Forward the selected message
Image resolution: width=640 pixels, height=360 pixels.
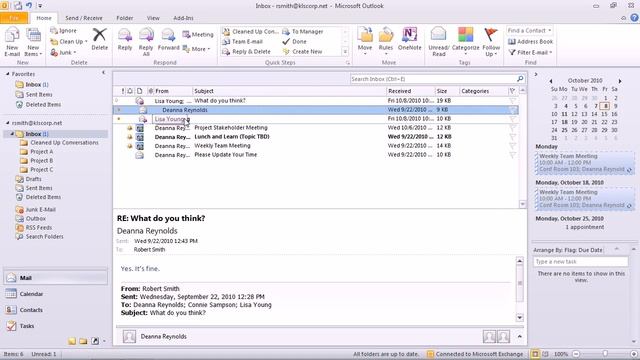(168, 39)
